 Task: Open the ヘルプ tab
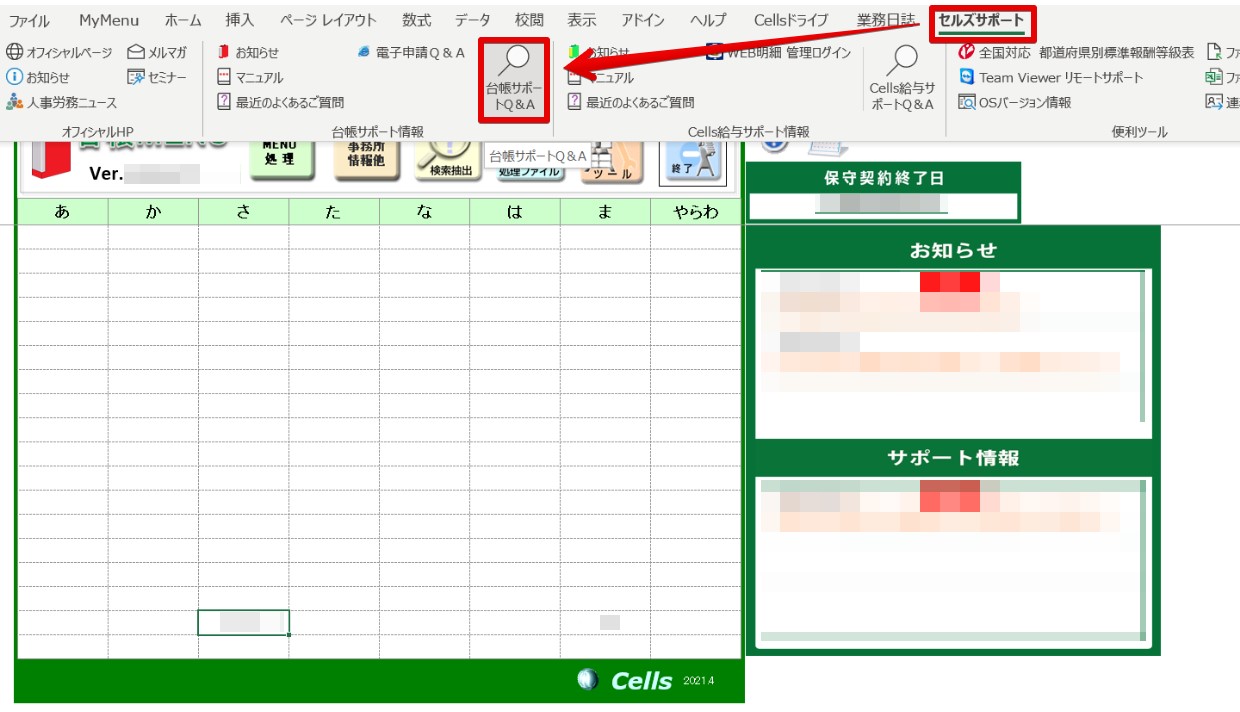click(709, 20)
